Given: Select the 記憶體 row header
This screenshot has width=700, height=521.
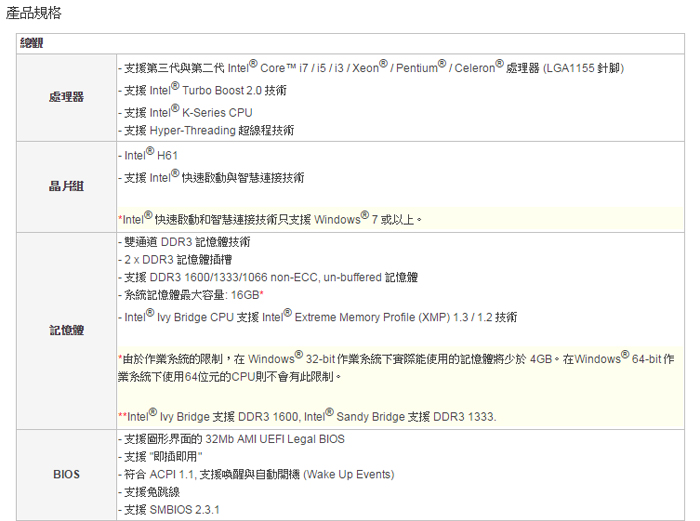Looking at the screenshot, I should pos(66,330).
